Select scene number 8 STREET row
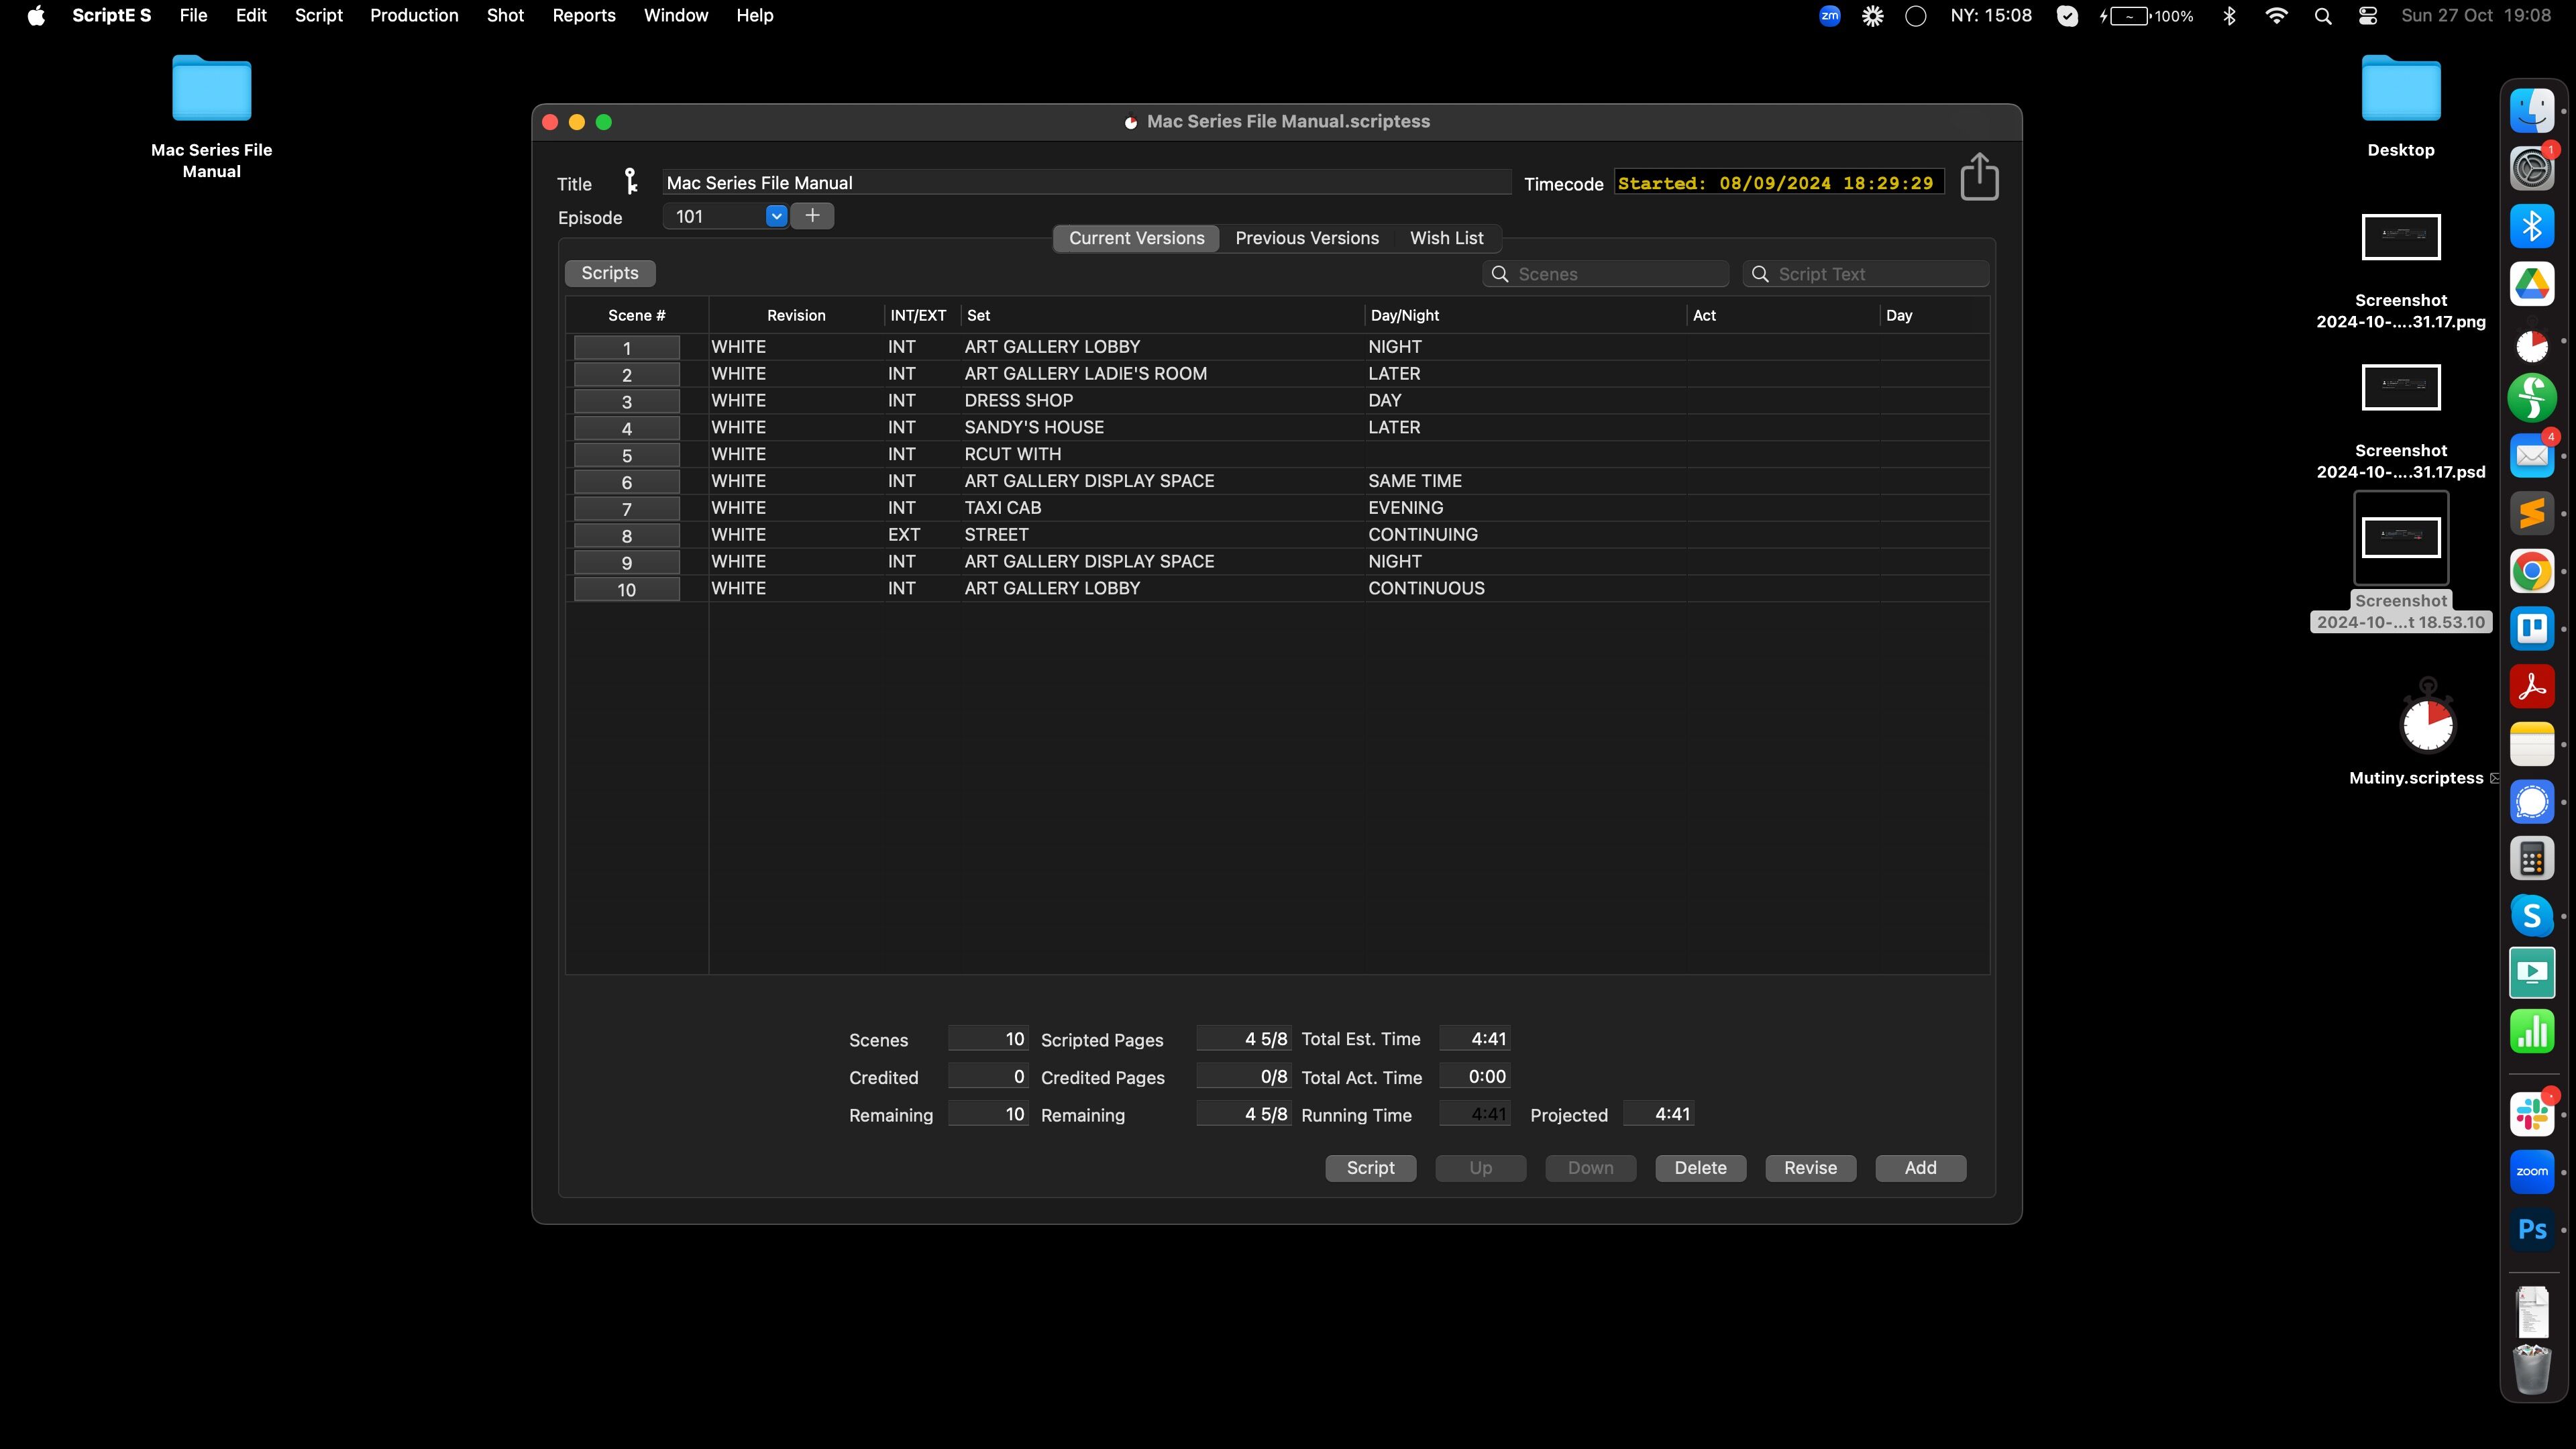The width and height of the screenshot is (2576, 1449). tap(996, 535)
